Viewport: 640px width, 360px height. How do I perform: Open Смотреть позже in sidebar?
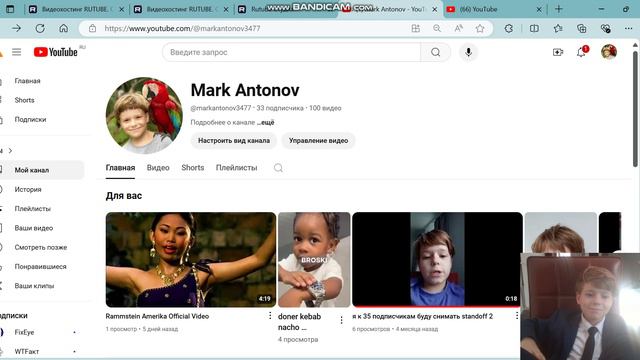41,247
